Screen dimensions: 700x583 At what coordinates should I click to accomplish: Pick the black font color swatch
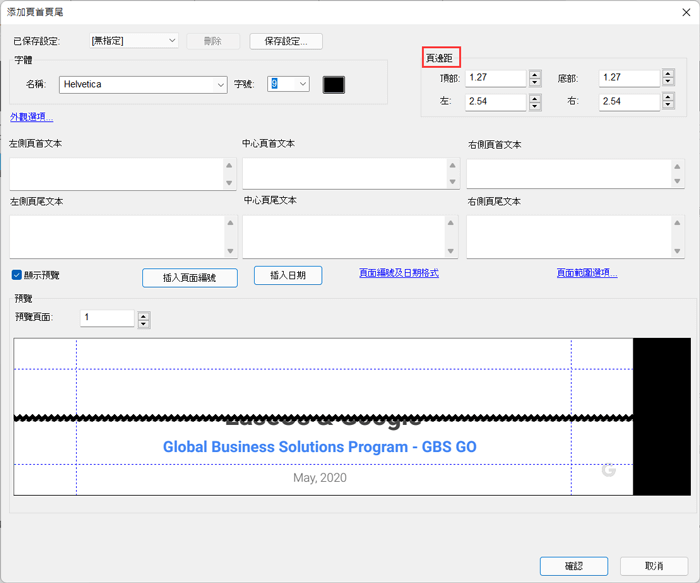334,85
